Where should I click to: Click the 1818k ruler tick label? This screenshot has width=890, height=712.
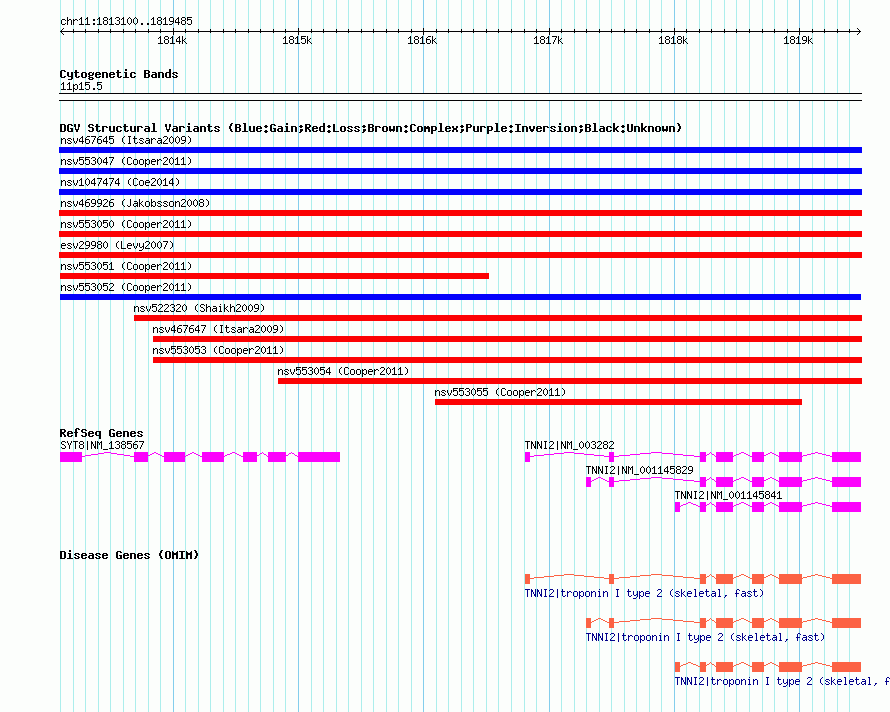(673, 40)
